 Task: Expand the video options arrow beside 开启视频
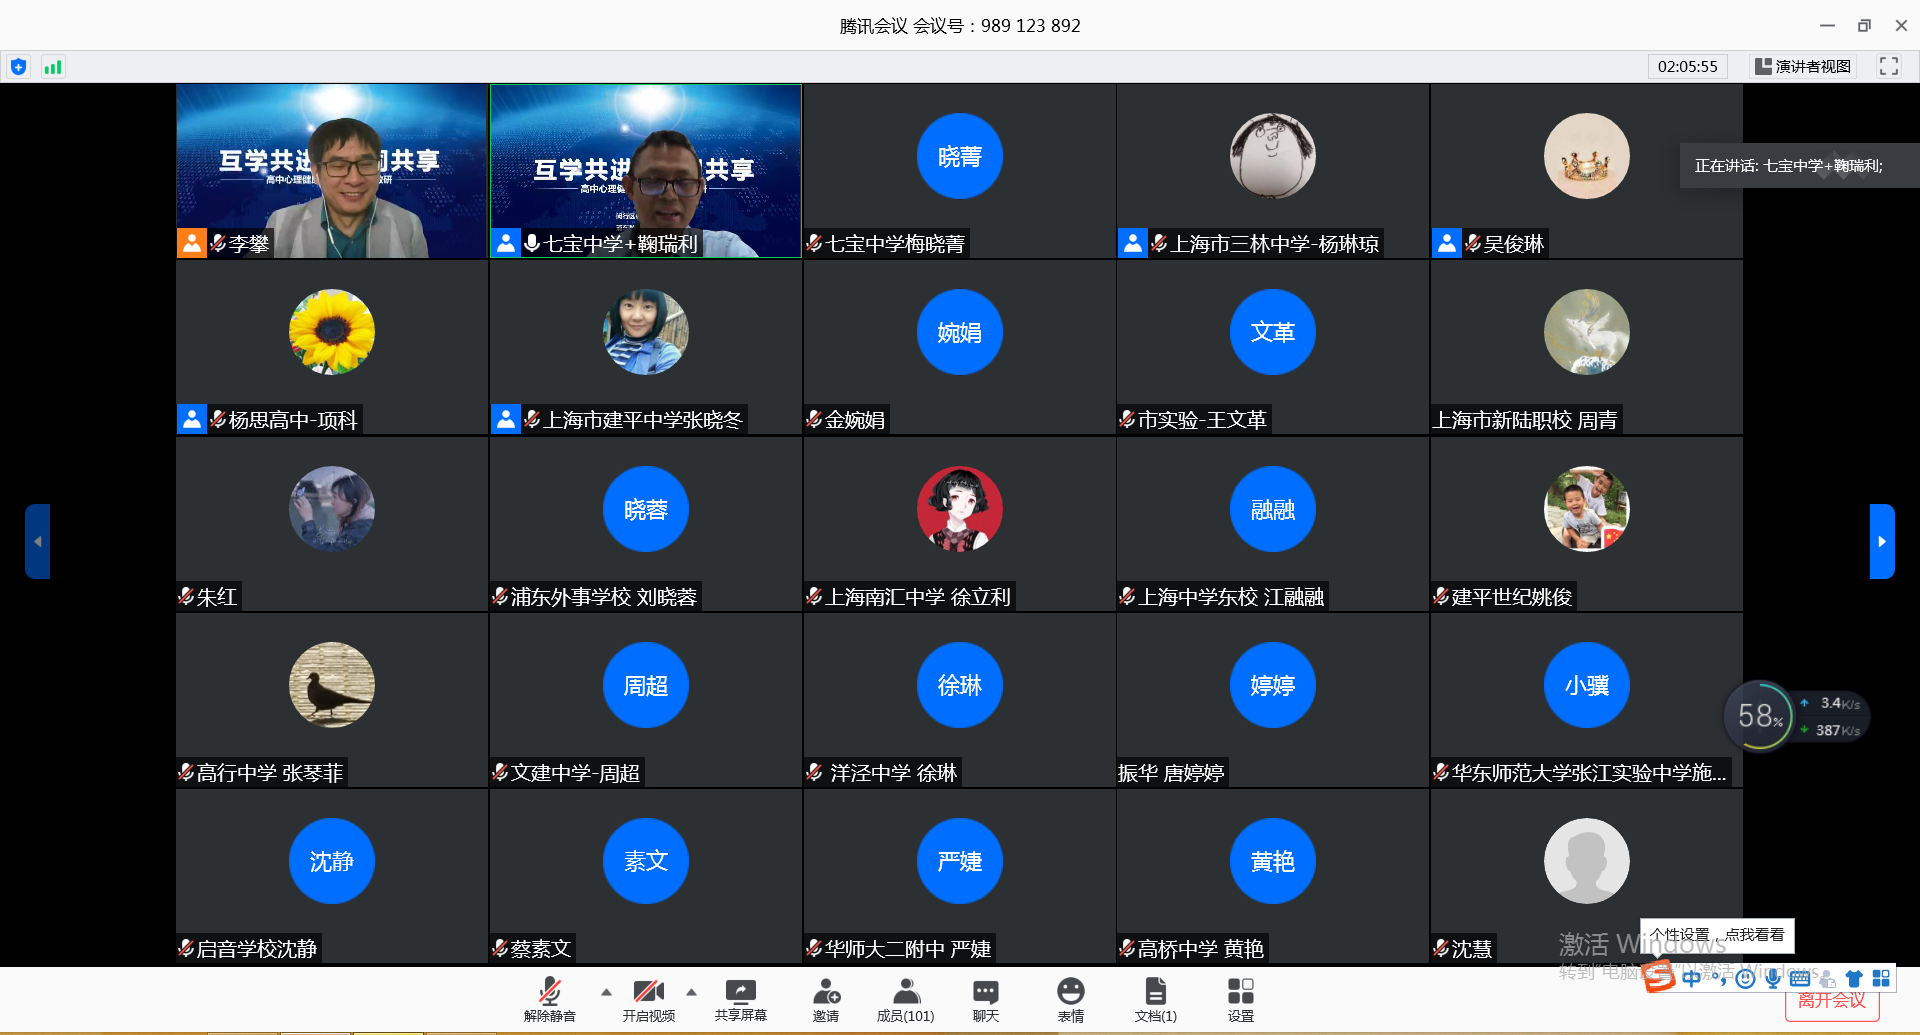[x=691, y=992]
